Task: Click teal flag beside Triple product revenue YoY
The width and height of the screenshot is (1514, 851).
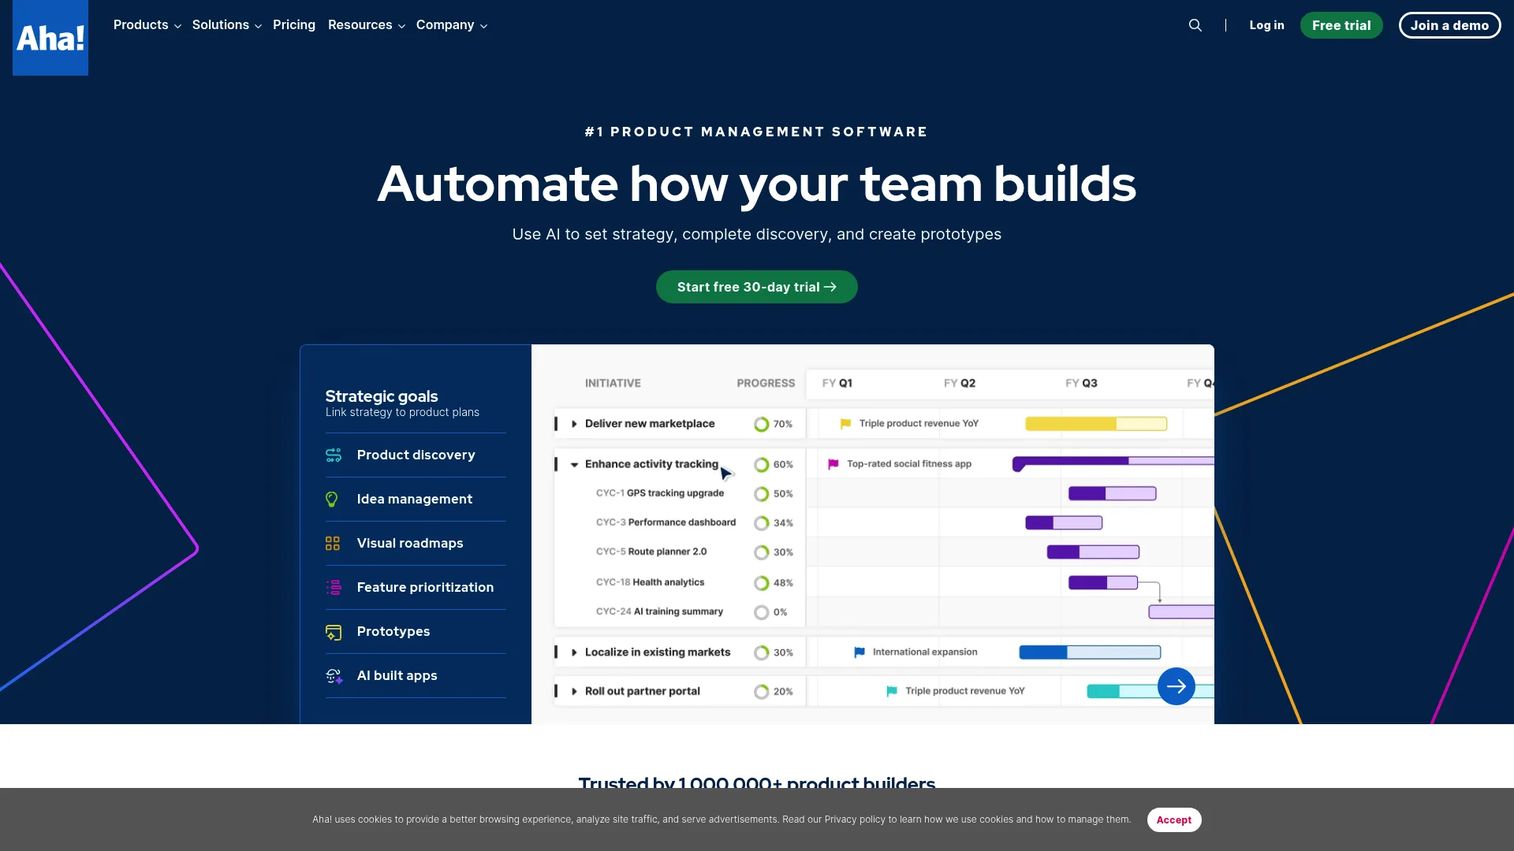Action: [x=891, y=691]
